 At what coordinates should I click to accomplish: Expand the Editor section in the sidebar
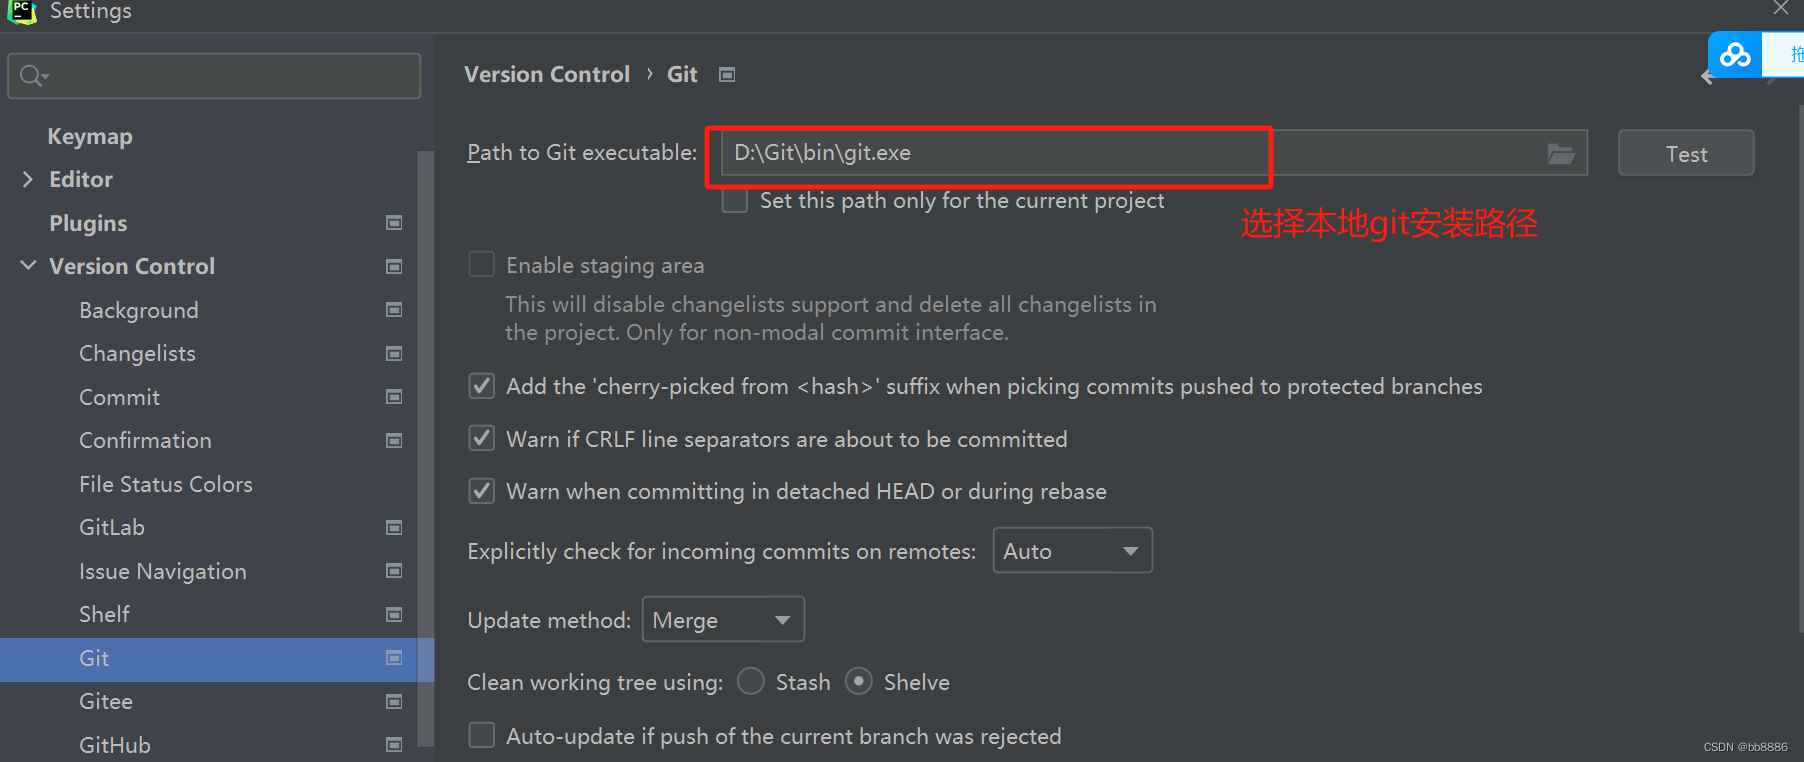pos(27,179)
